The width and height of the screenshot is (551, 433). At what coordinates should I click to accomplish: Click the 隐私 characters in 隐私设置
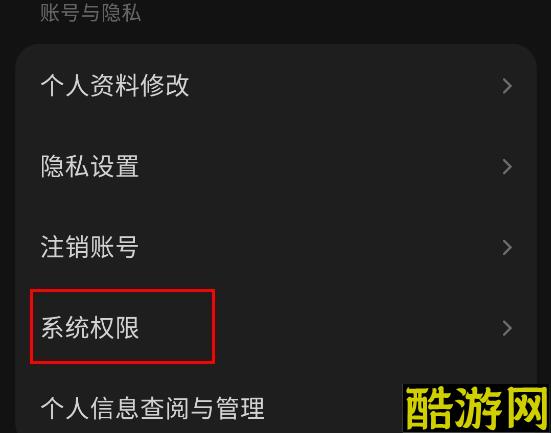pos(65,167)
